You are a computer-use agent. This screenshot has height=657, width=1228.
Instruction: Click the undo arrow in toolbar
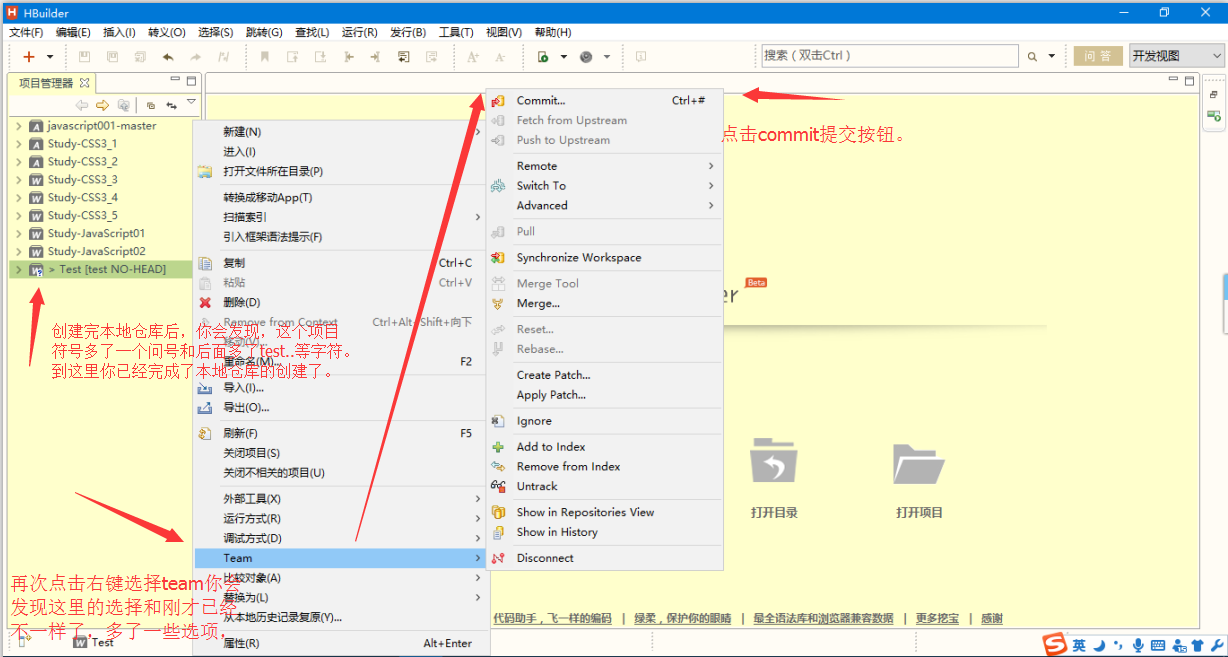tap(168, 57)
